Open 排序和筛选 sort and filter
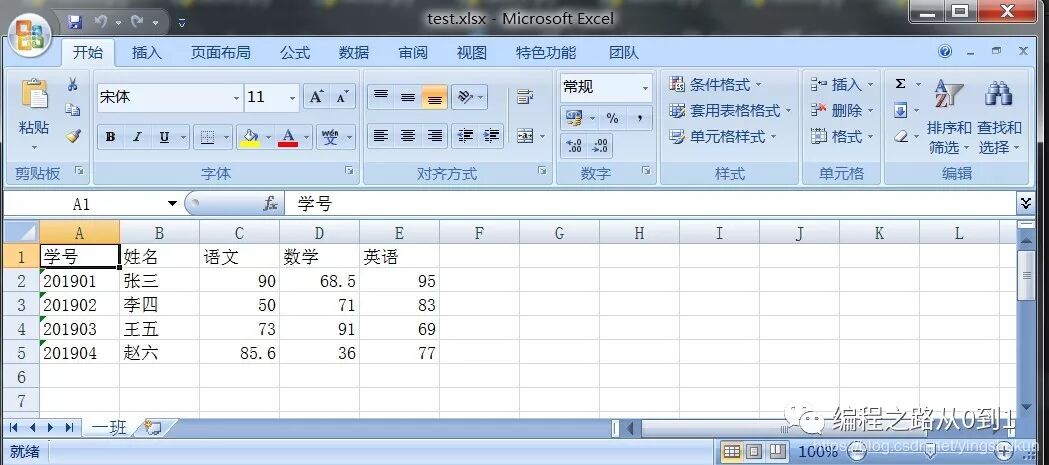 tap(949, 116)
